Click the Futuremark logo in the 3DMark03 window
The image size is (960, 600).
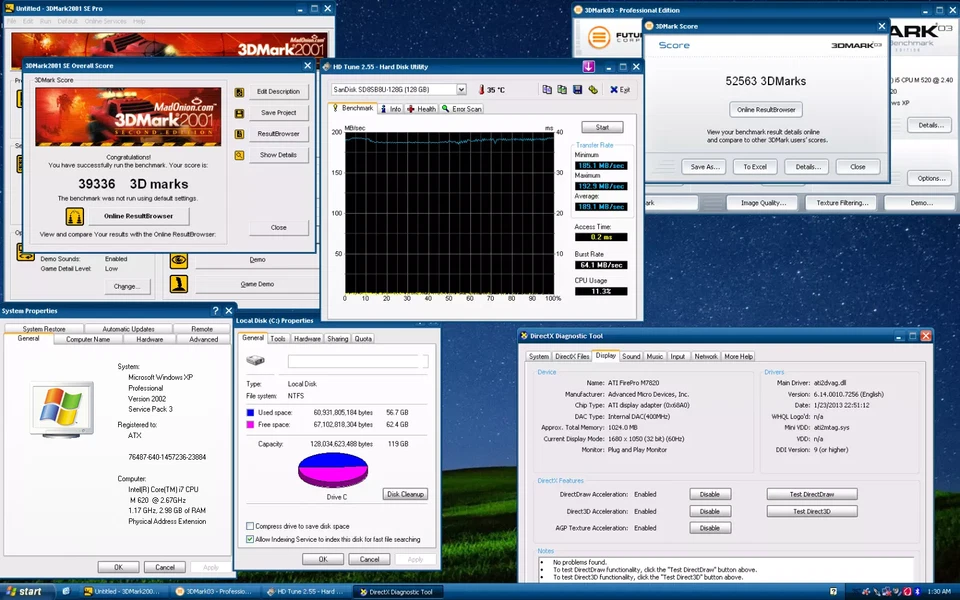(600, 38)
